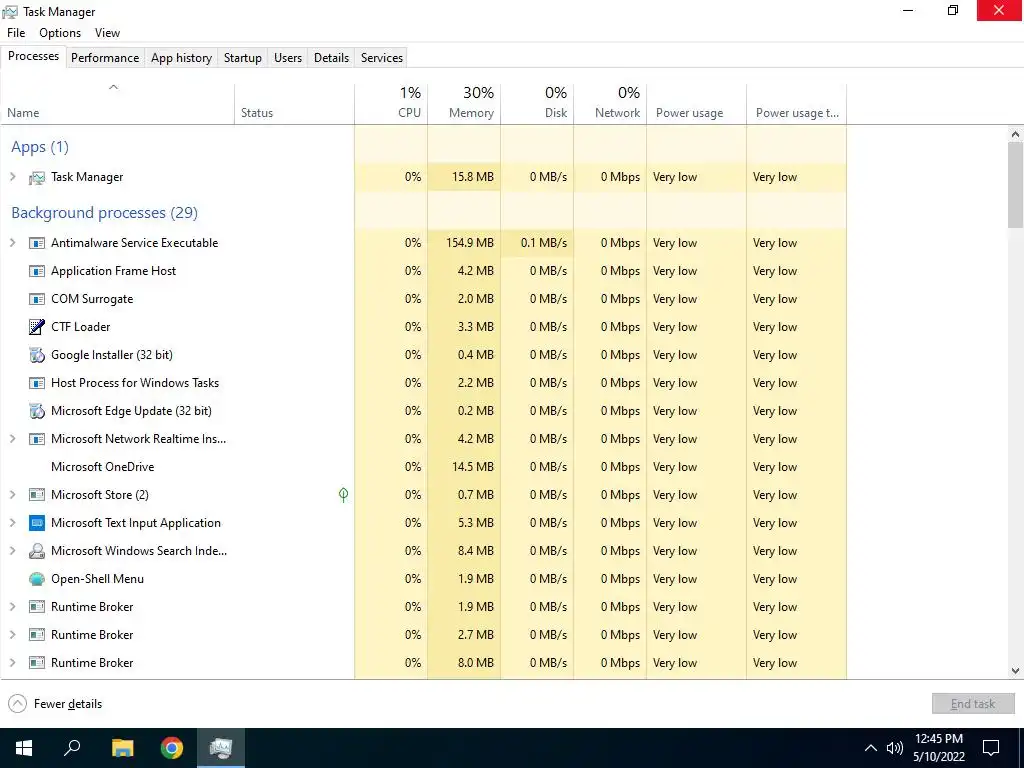The image size is (1024, 768).
Task: Switch to the Performance tab
Action: coord(105,57)
